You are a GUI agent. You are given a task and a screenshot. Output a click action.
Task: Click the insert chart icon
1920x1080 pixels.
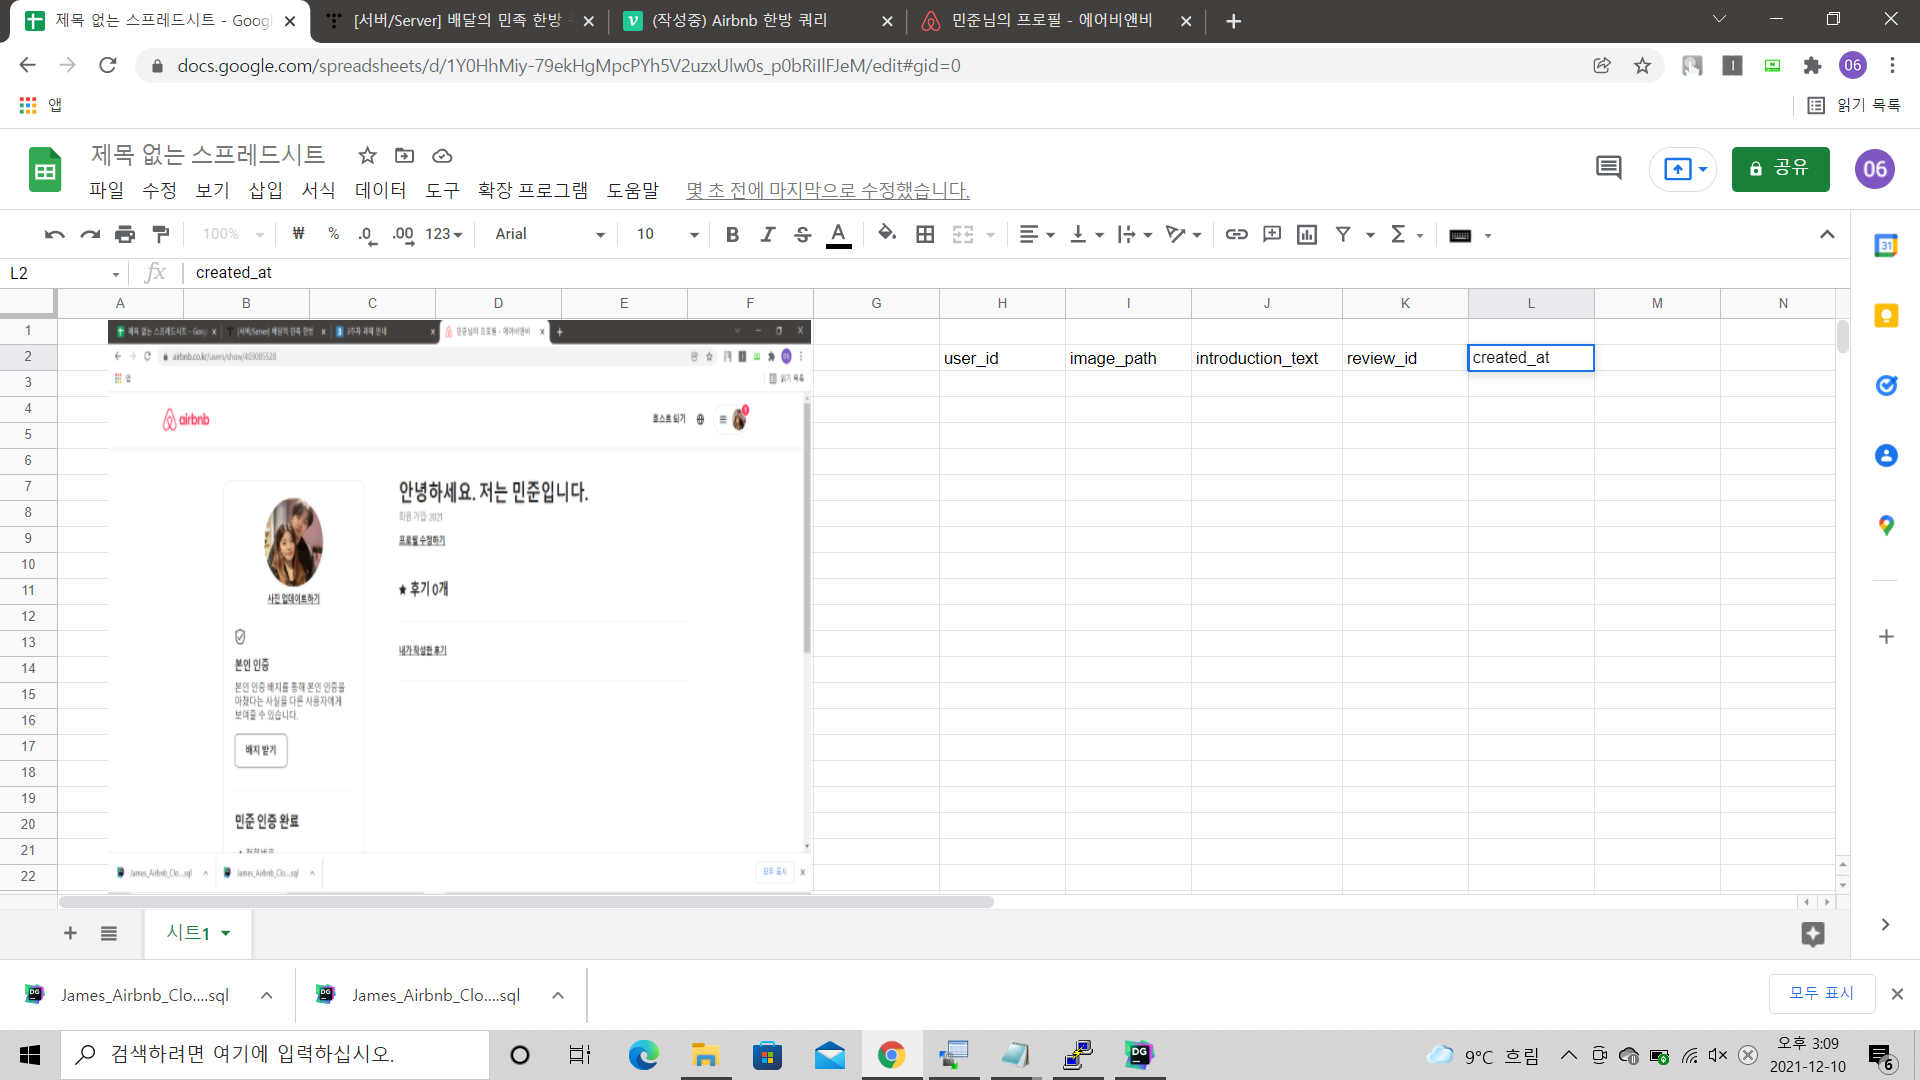(1306, 234)
